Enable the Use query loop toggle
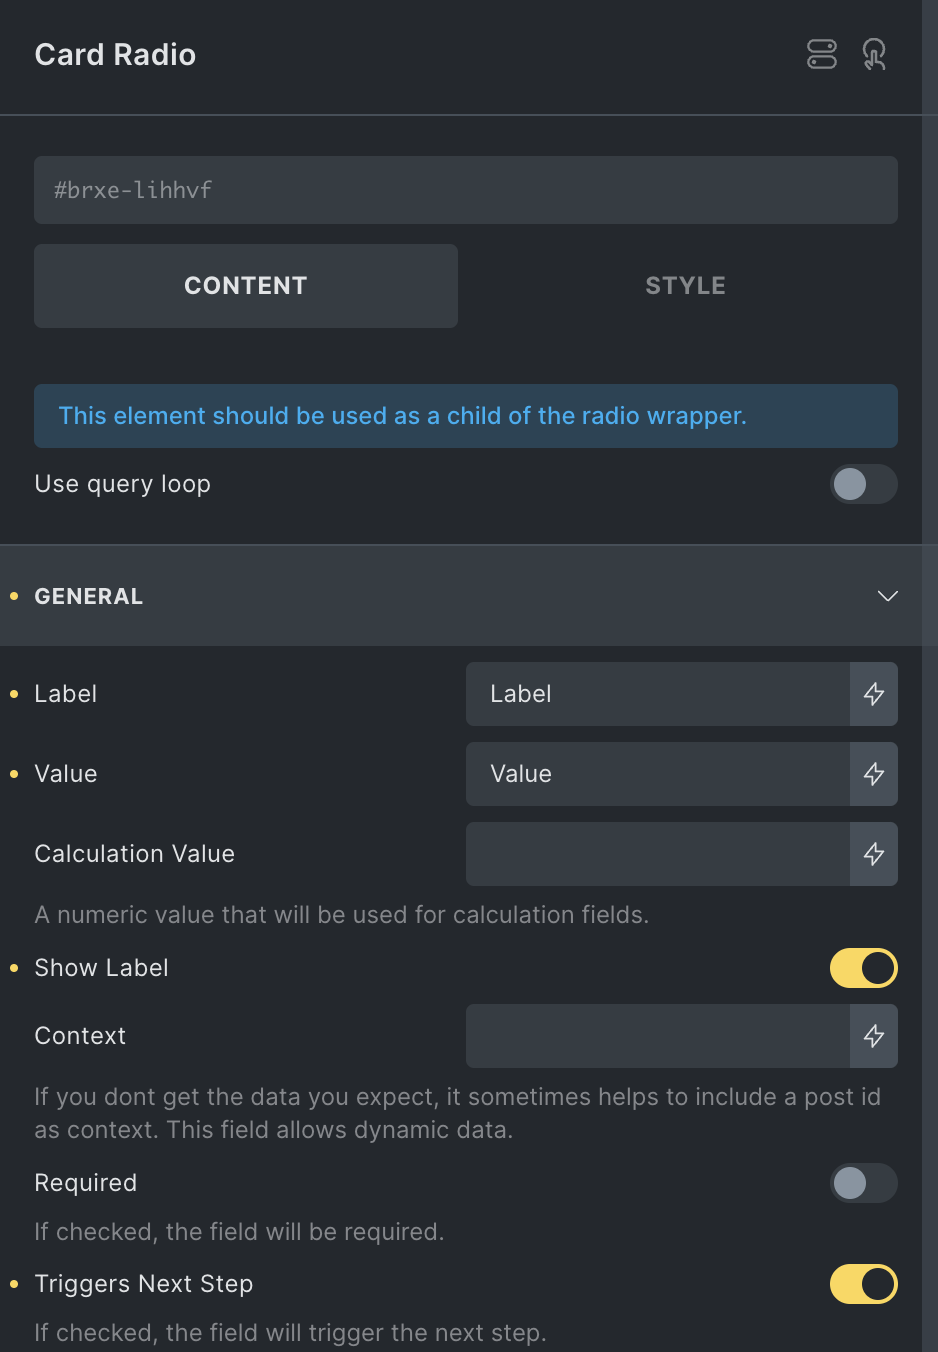 [x=864, y=484]
